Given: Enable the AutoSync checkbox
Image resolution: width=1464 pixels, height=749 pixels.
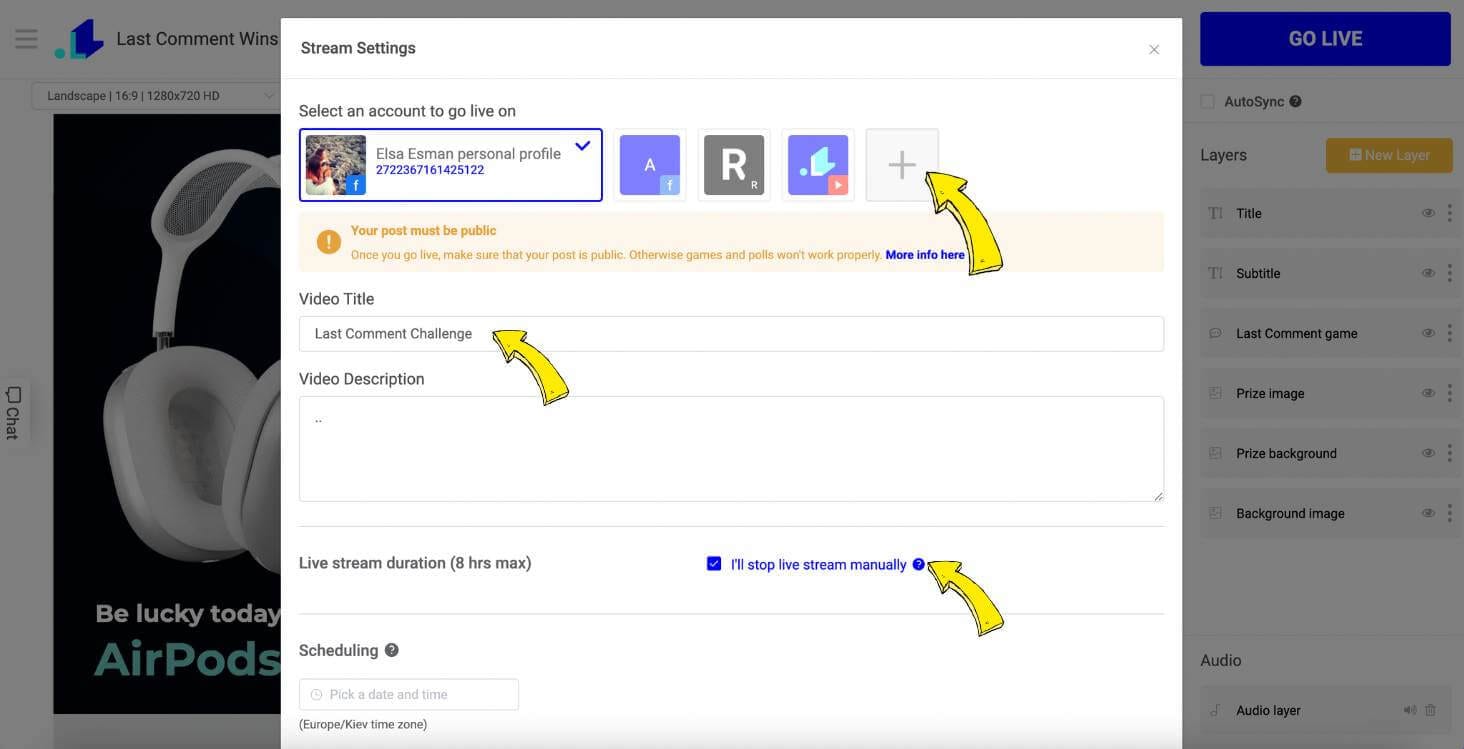Looking at the screenshot, I should 1208,102.
